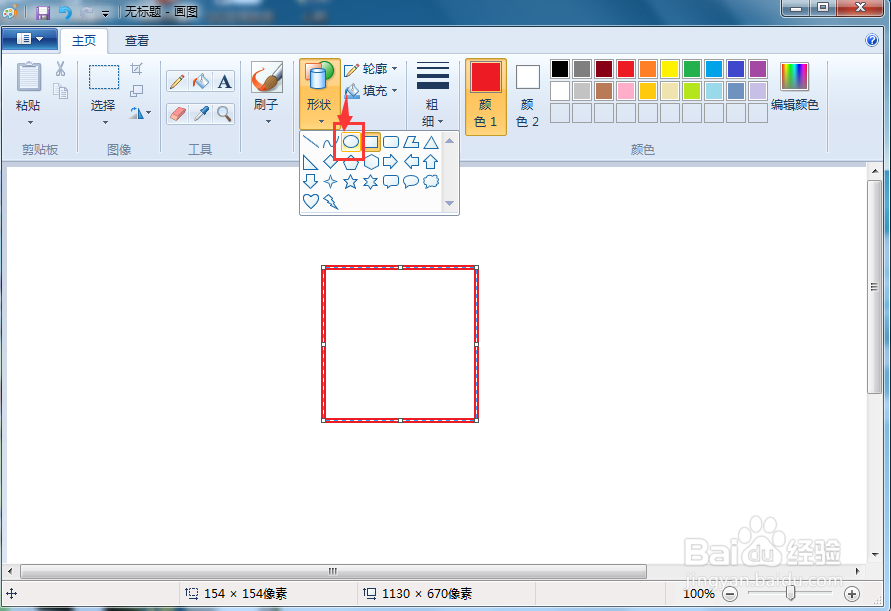This screenshot has height=611, width=891.
Task: Click the Copy icon
Action: tap(60, 91)
